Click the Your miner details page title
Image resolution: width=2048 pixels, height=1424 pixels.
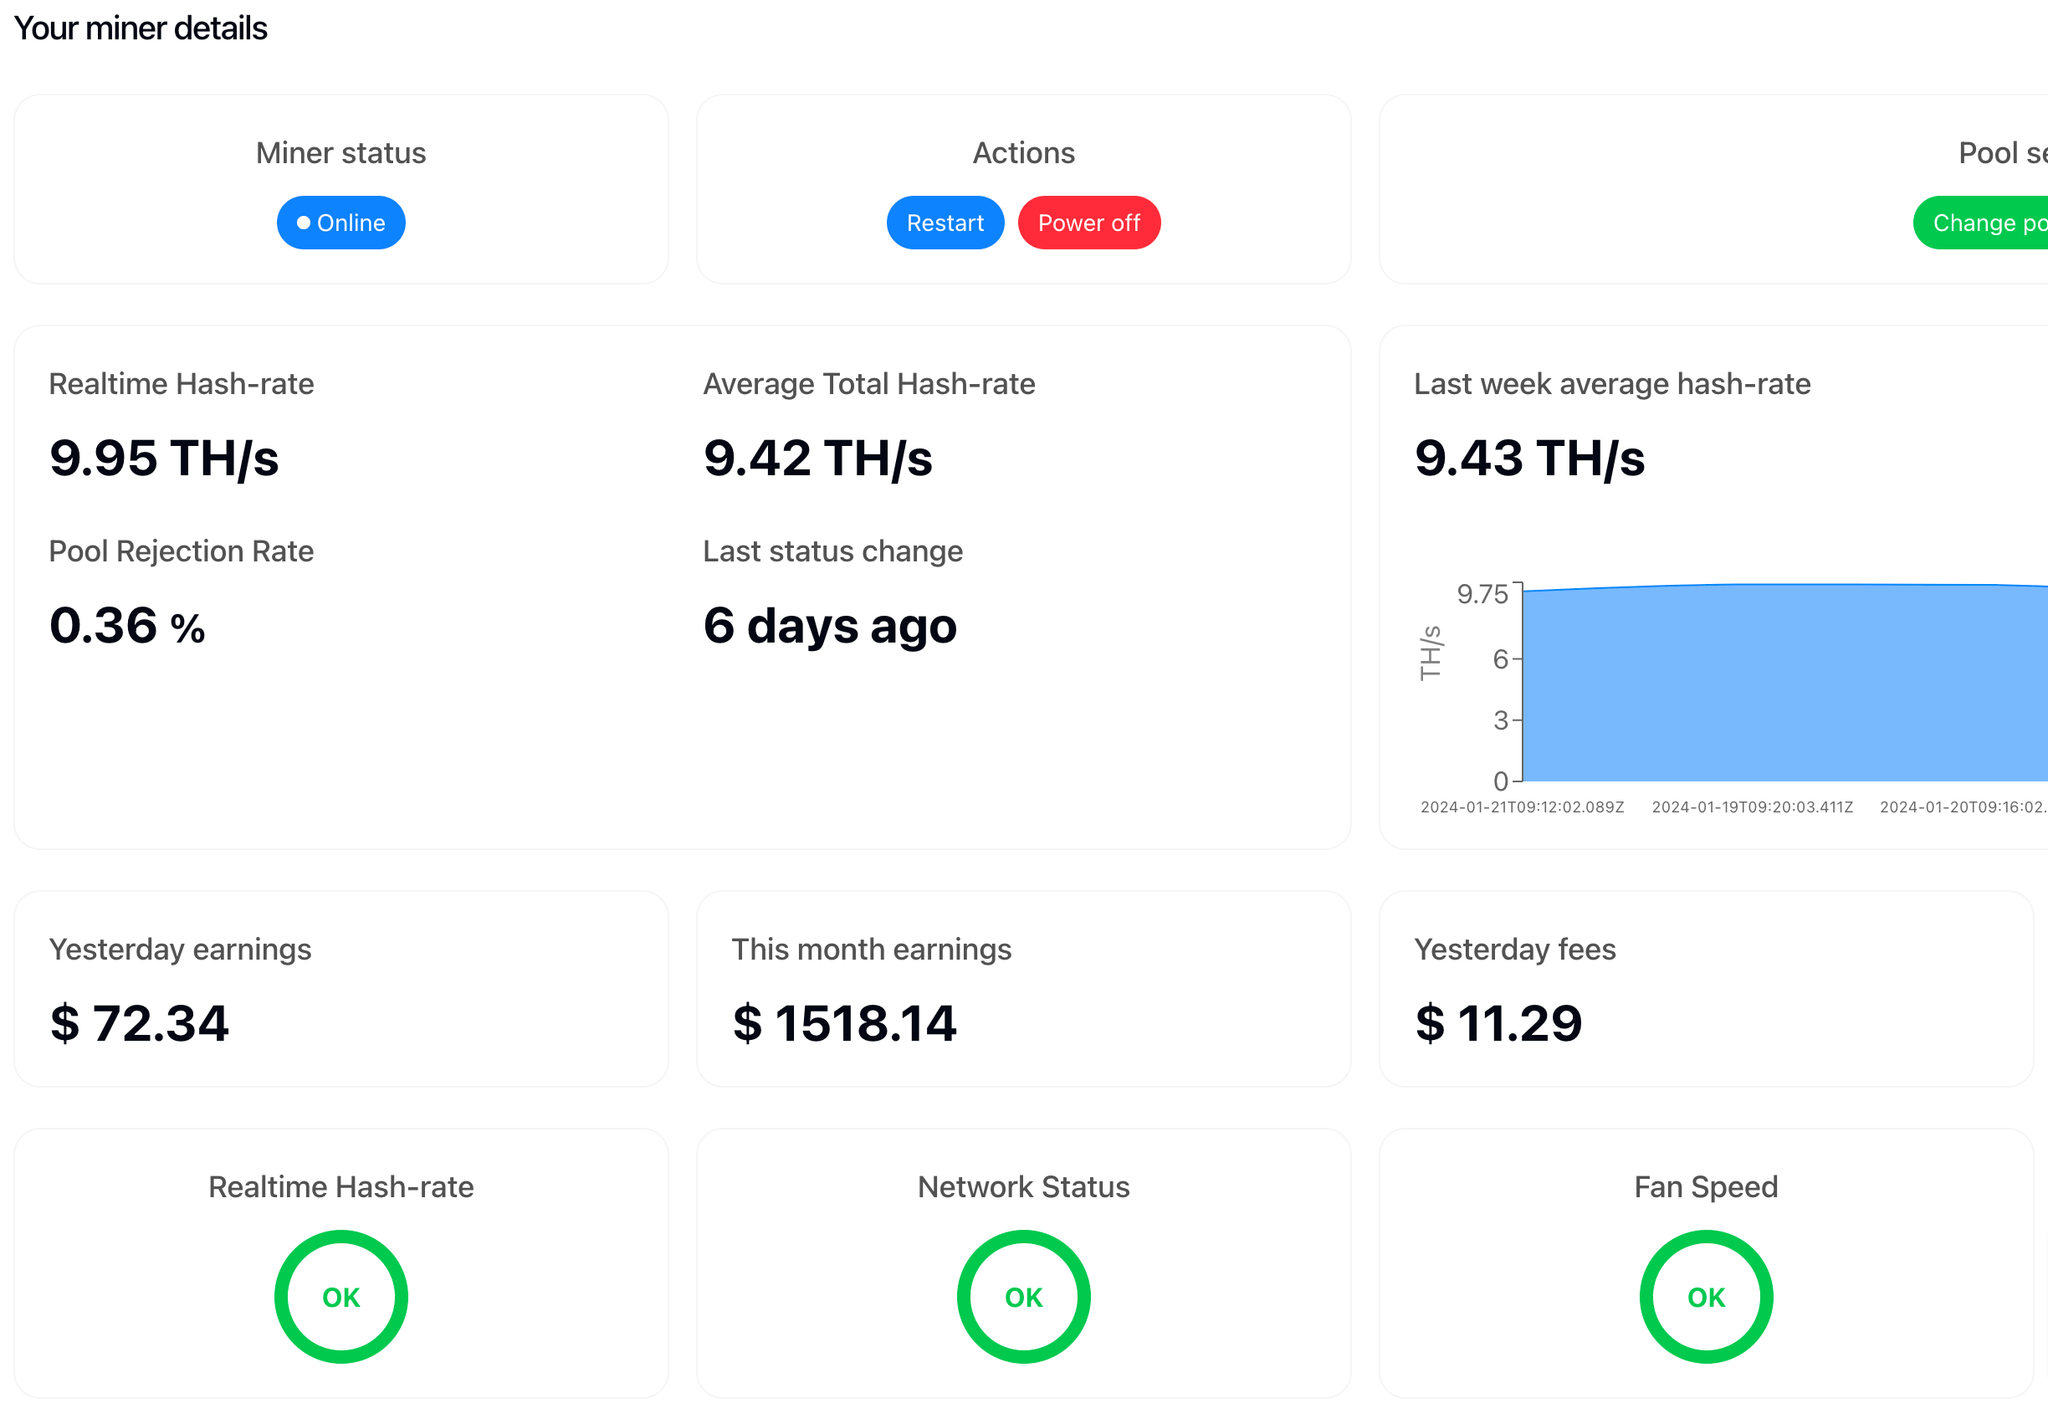[x=141, y=28]
